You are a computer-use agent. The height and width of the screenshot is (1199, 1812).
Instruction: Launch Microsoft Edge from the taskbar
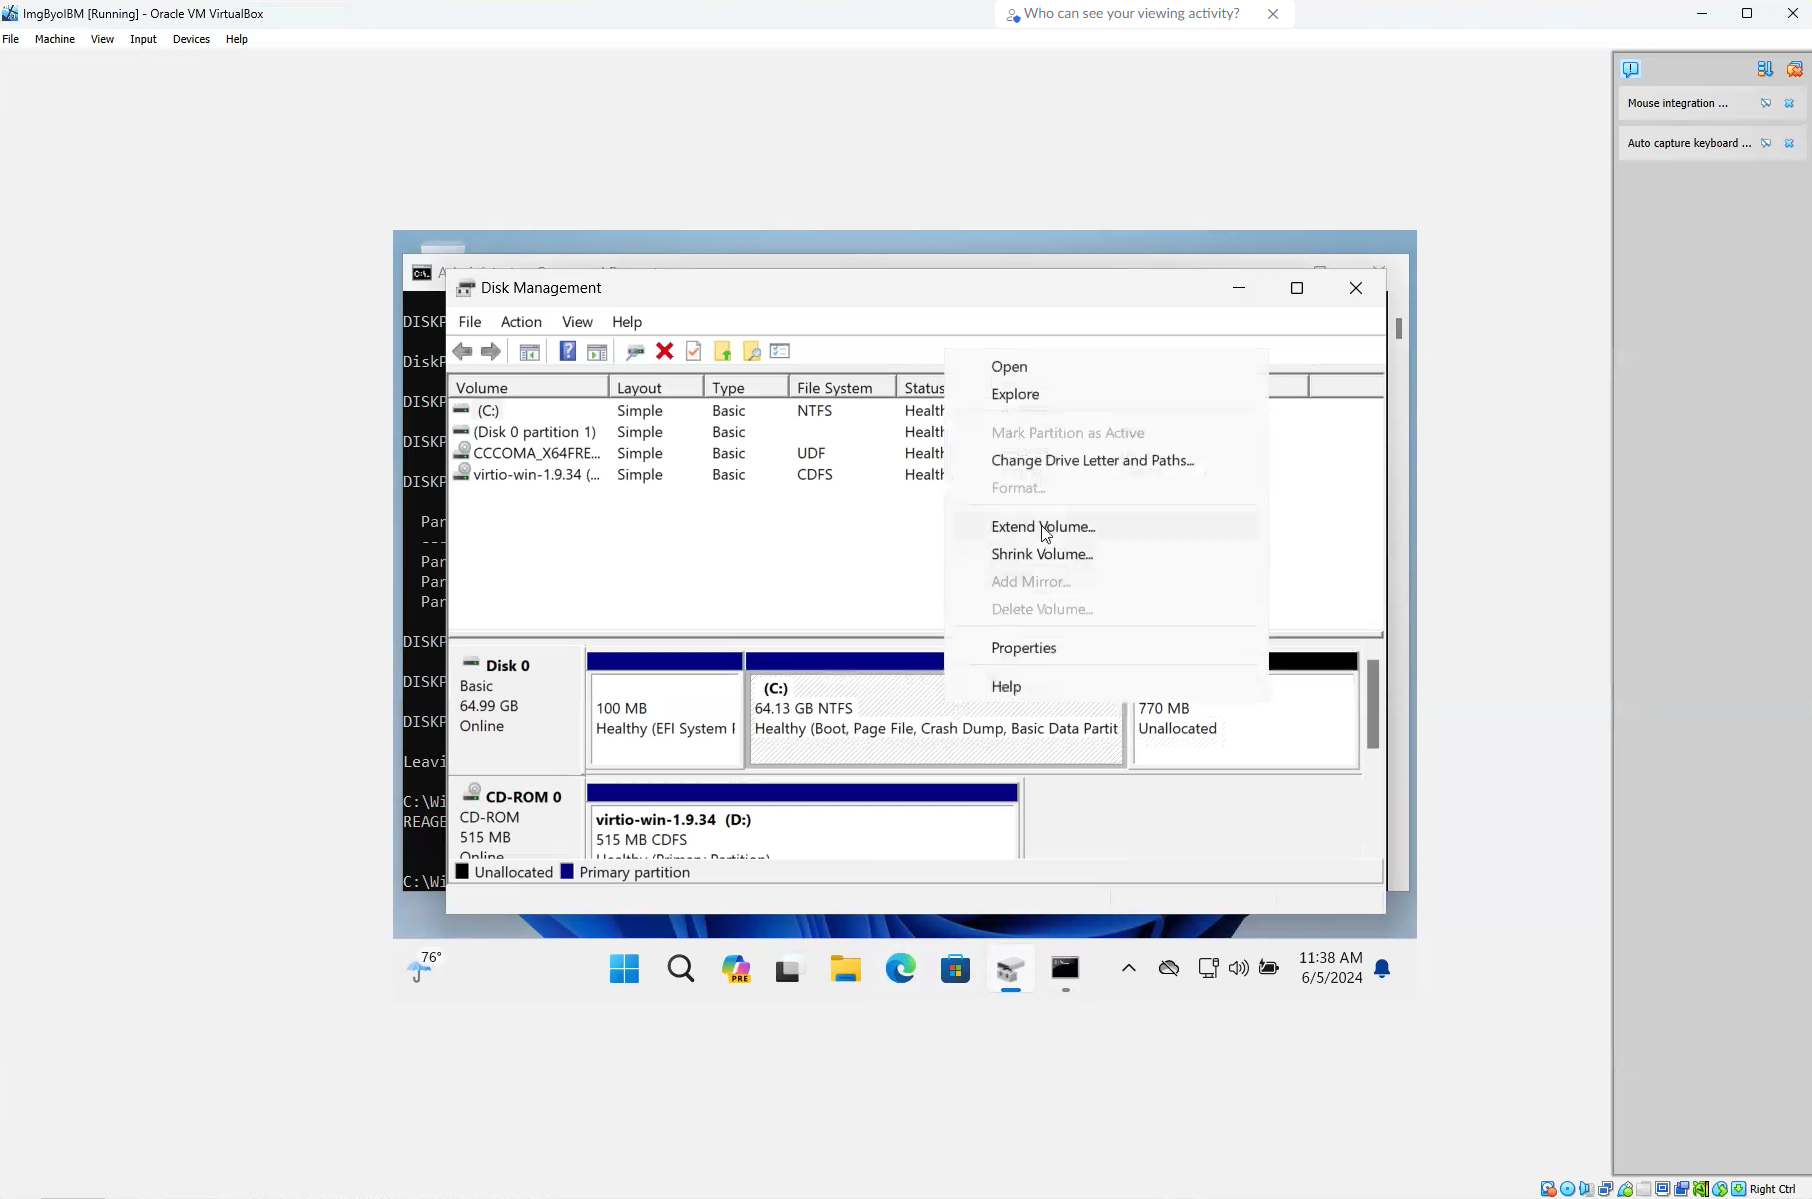point(900,968)
